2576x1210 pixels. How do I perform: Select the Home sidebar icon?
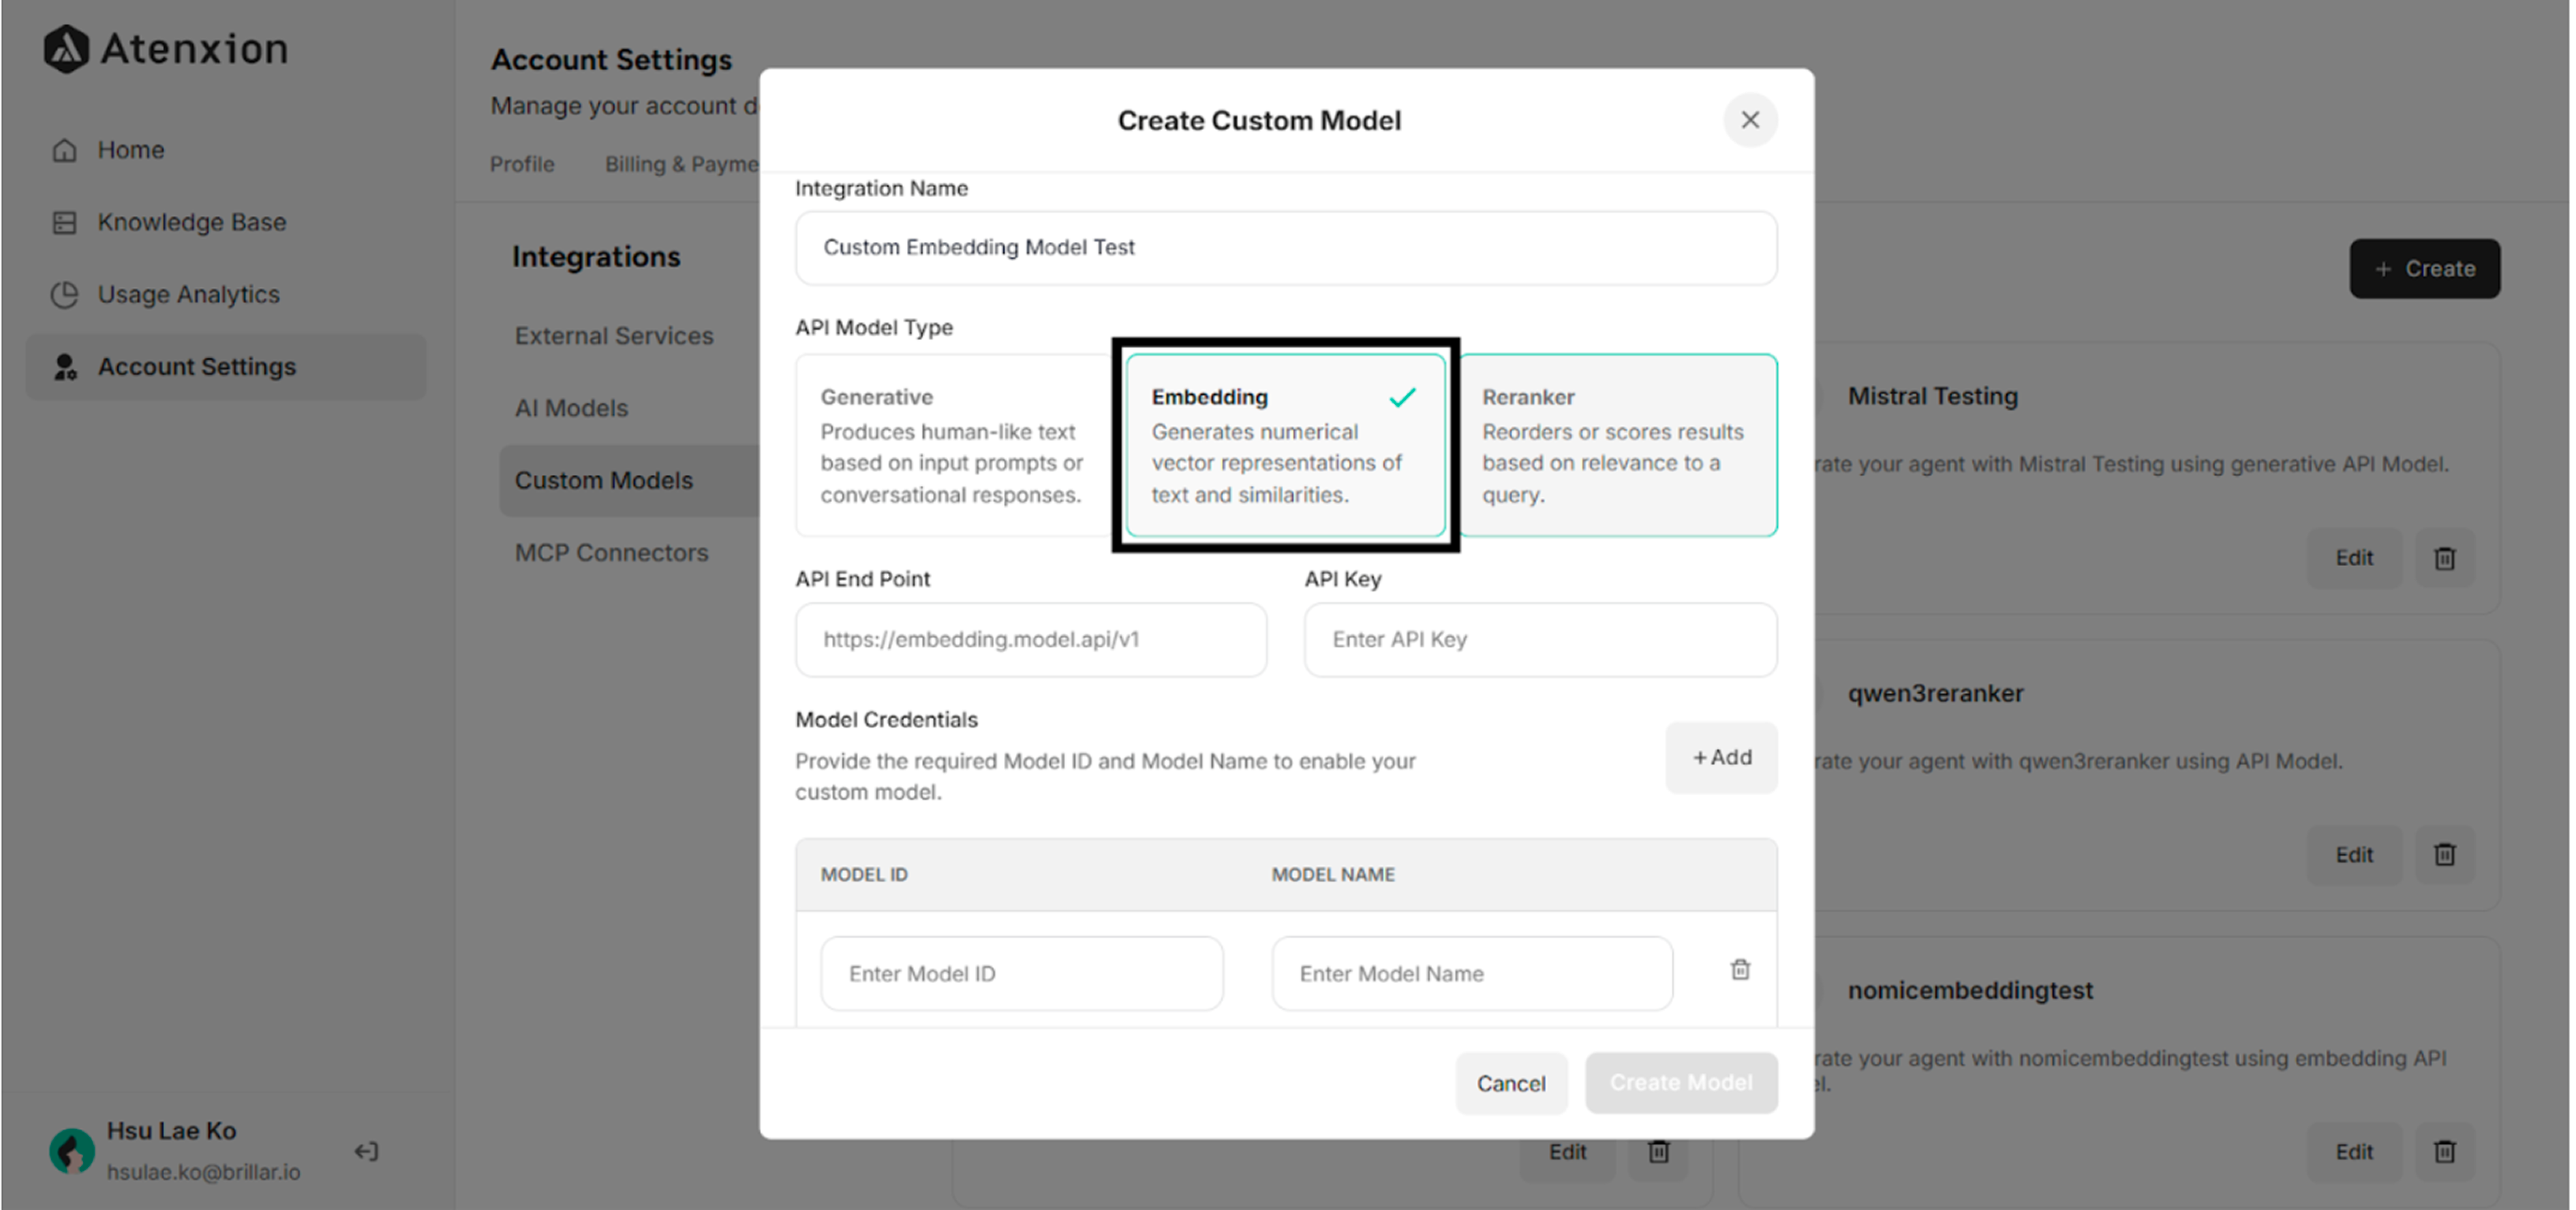[64, 149]
